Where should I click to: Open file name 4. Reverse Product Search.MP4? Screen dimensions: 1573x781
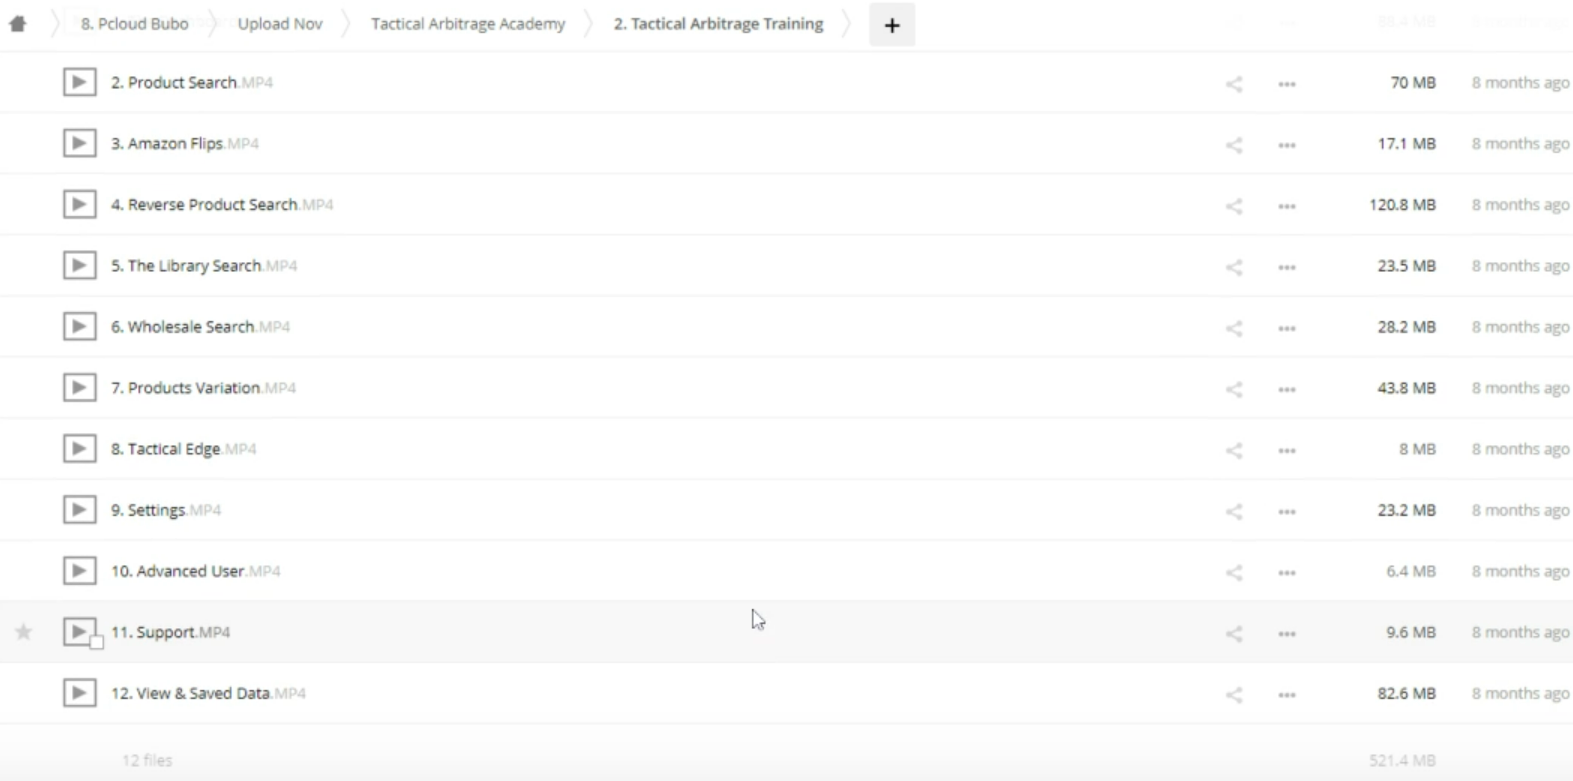click(x=222, y=204)
